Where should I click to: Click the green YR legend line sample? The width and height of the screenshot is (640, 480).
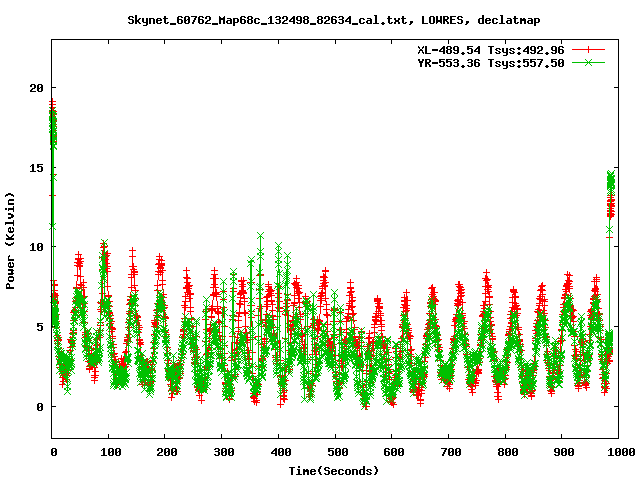pos(588,62)
